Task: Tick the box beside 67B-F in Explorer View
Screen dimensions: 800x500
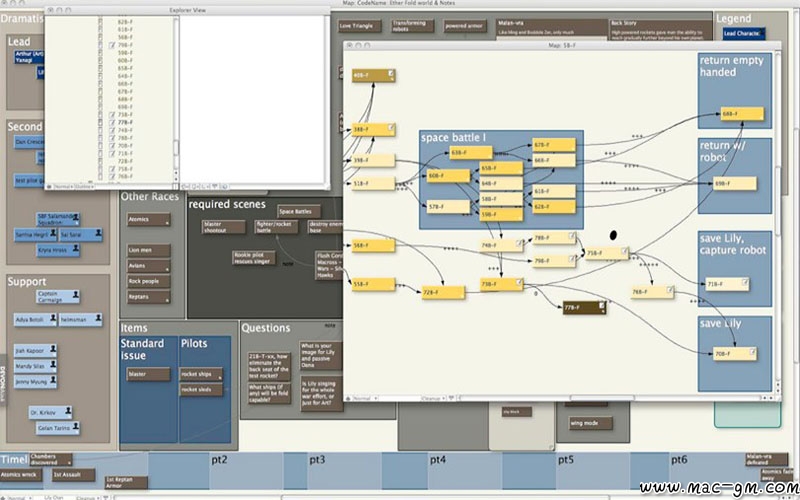Action: 101,91
